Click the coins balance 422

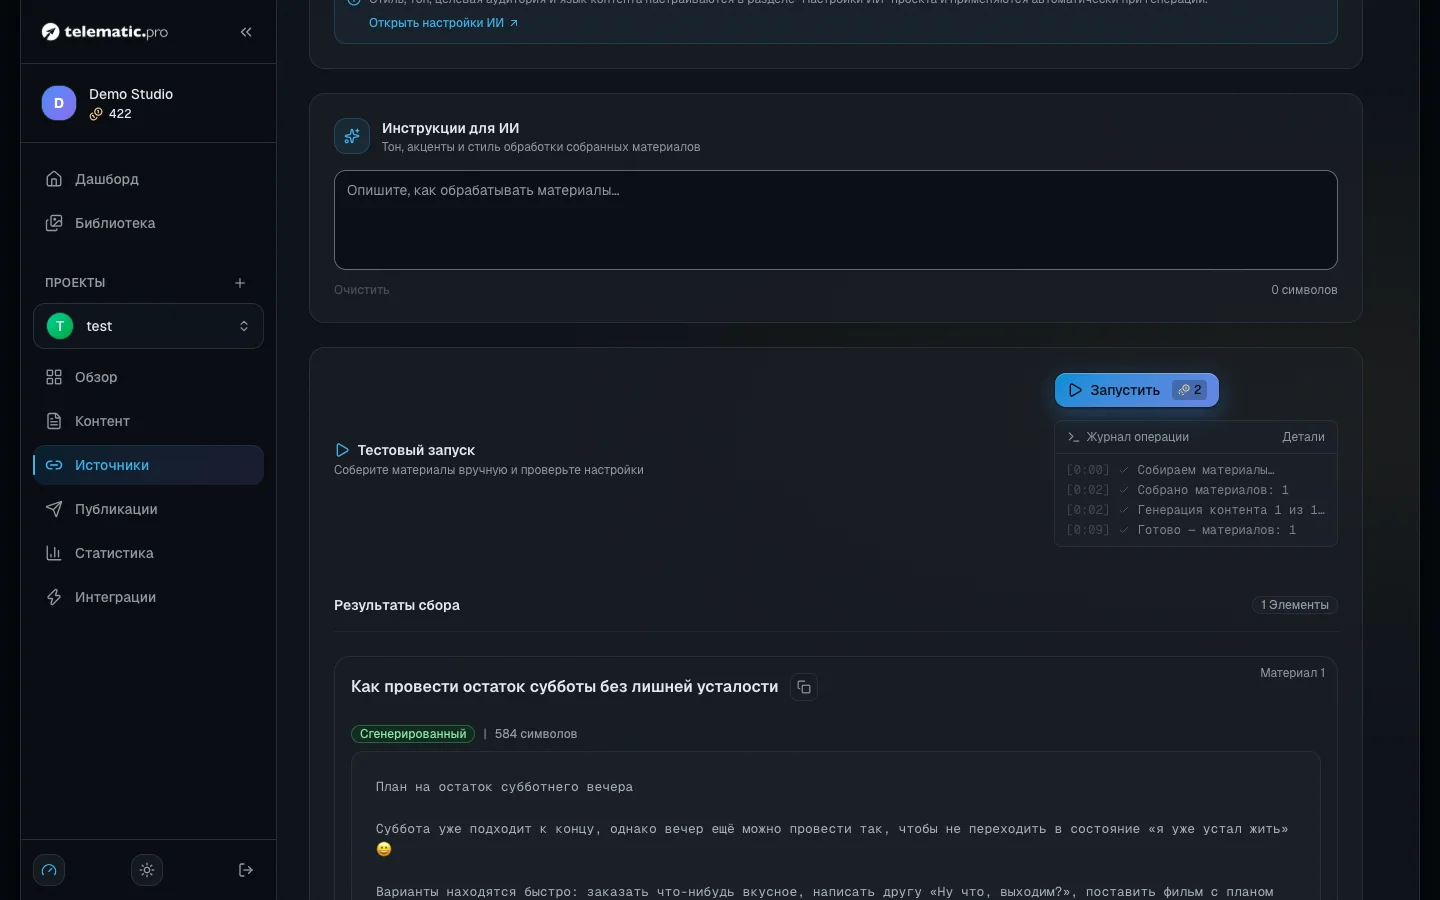pos(111,114)
